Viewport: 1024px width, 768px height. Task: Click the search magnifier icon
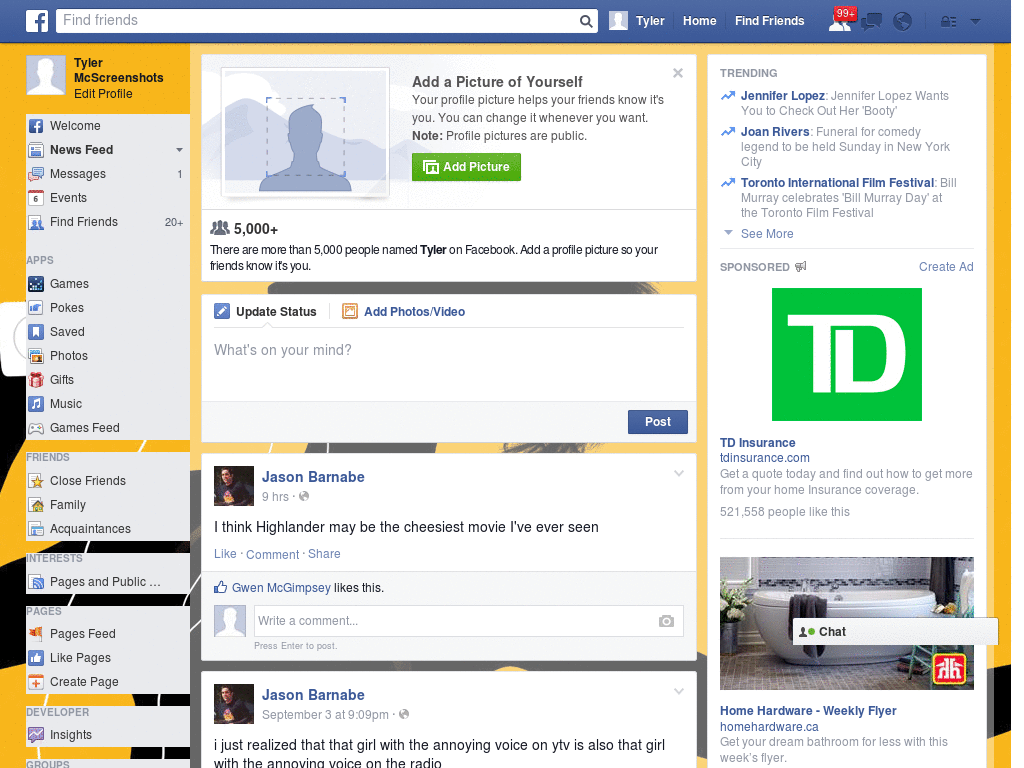click(585, 20)
